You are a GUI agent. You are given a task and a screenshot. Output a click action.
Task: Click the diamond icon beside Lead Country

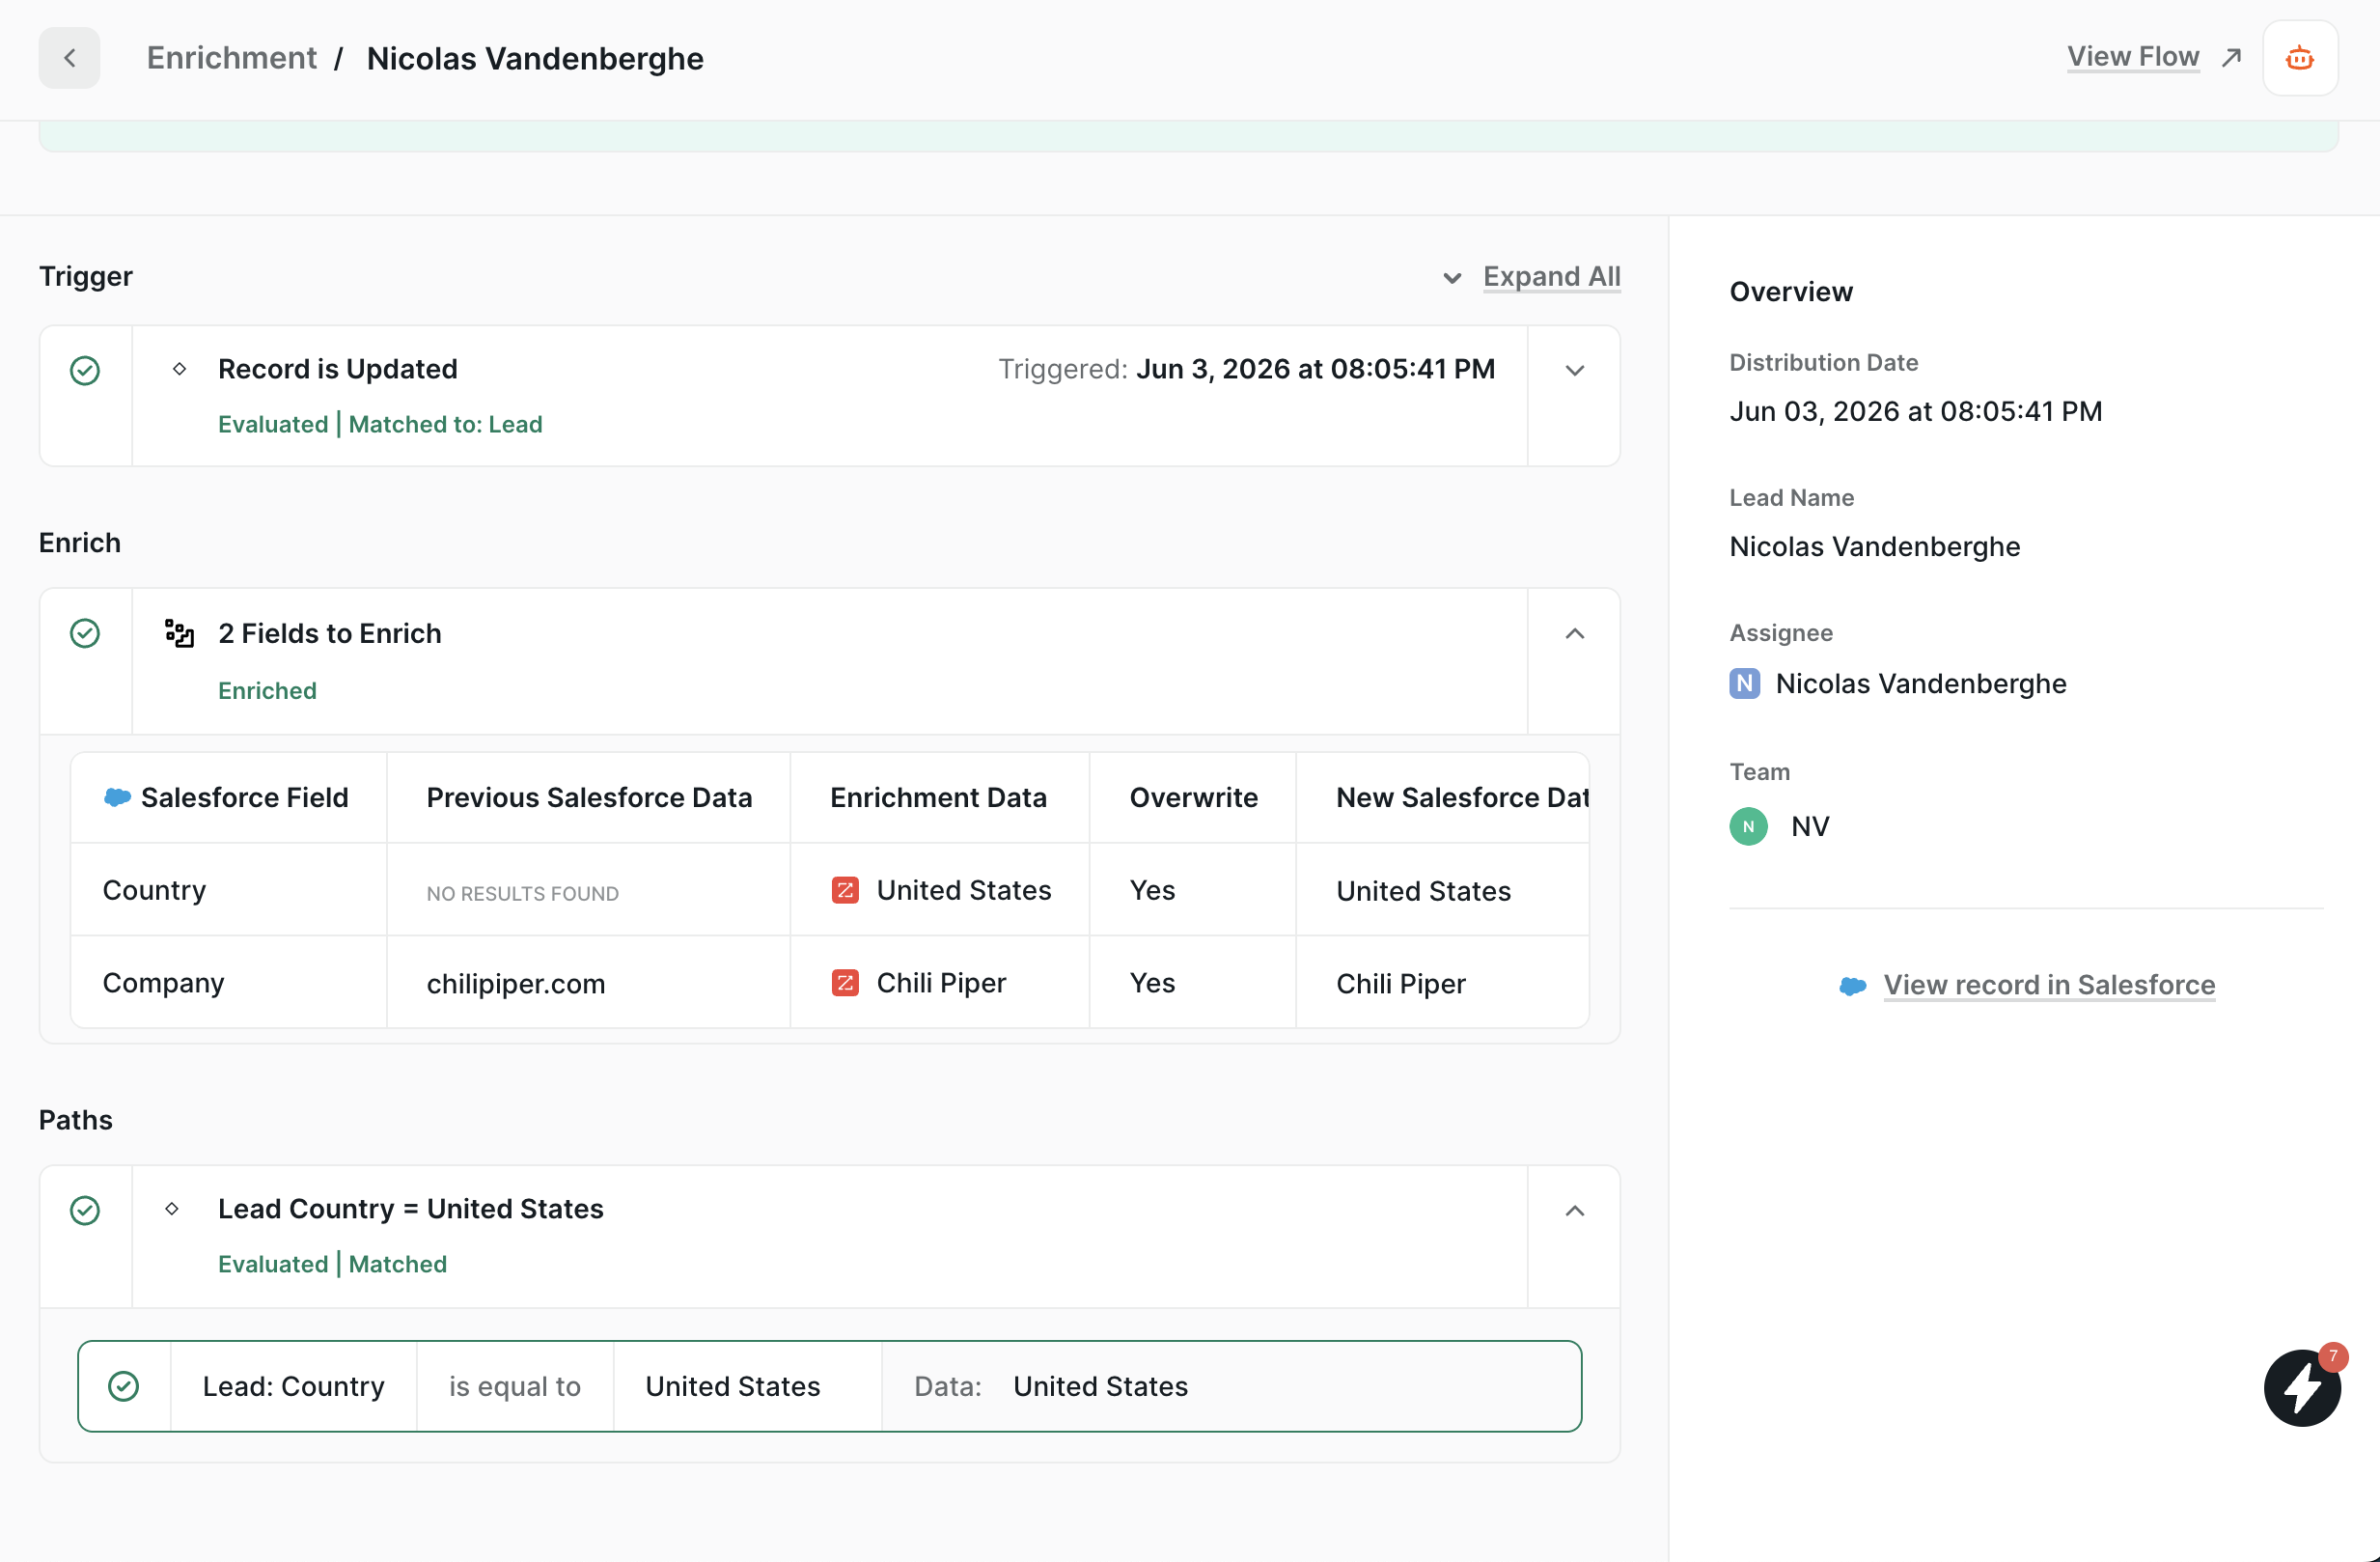pos(172,1209)
